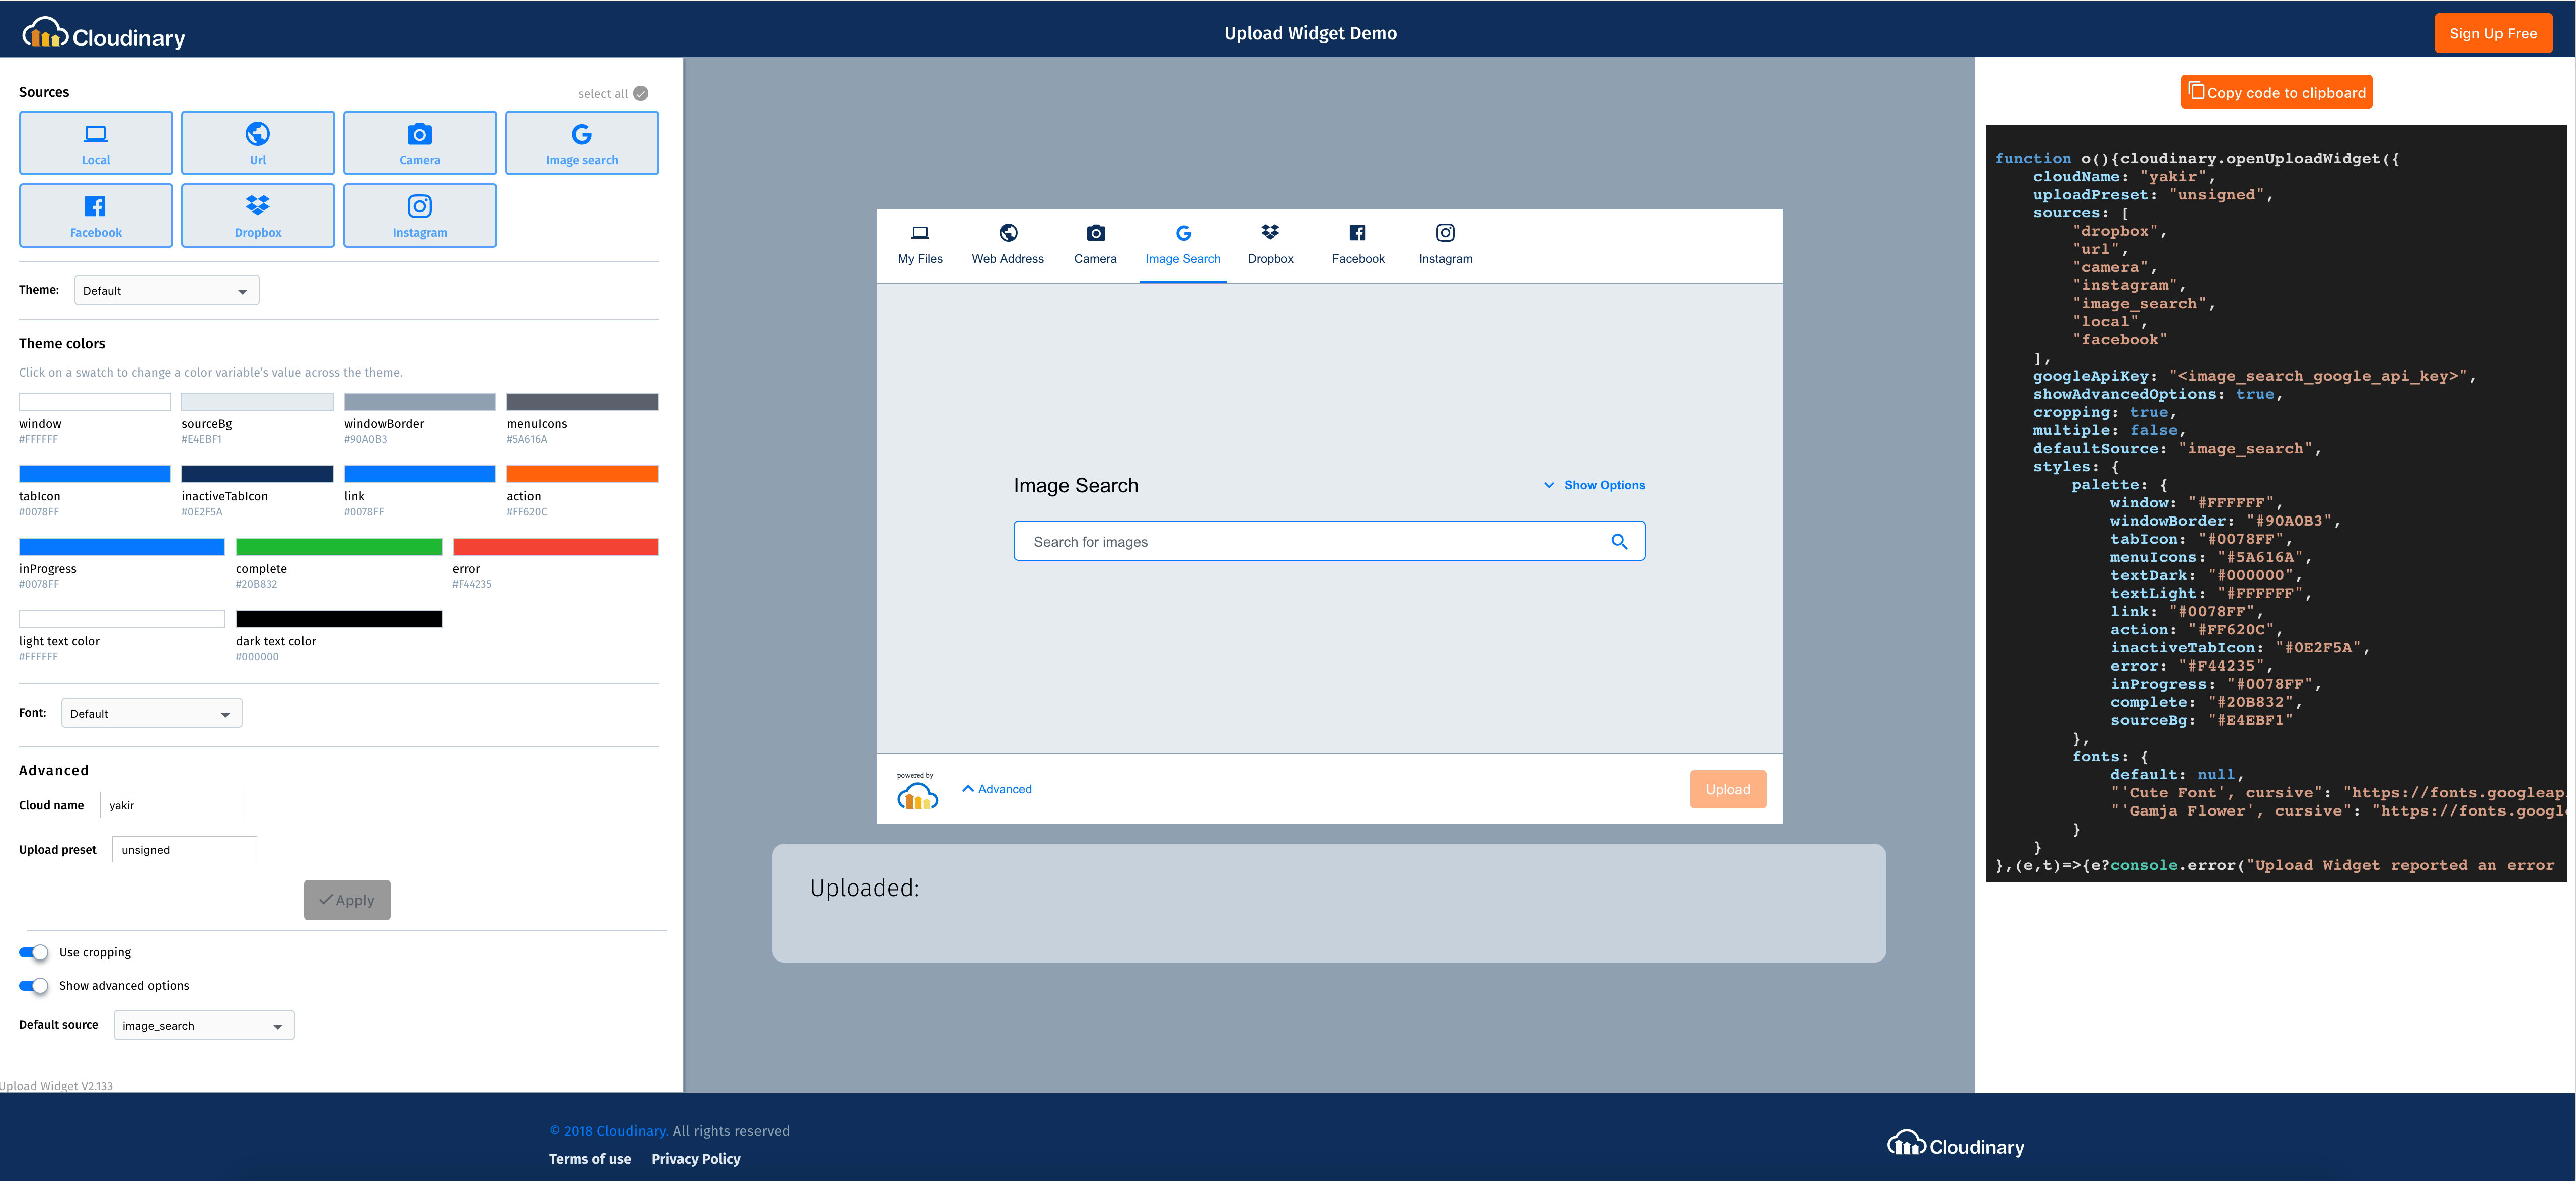
Task: Click Cloudinary logo in the header
Action: click(x=104, y=35)
